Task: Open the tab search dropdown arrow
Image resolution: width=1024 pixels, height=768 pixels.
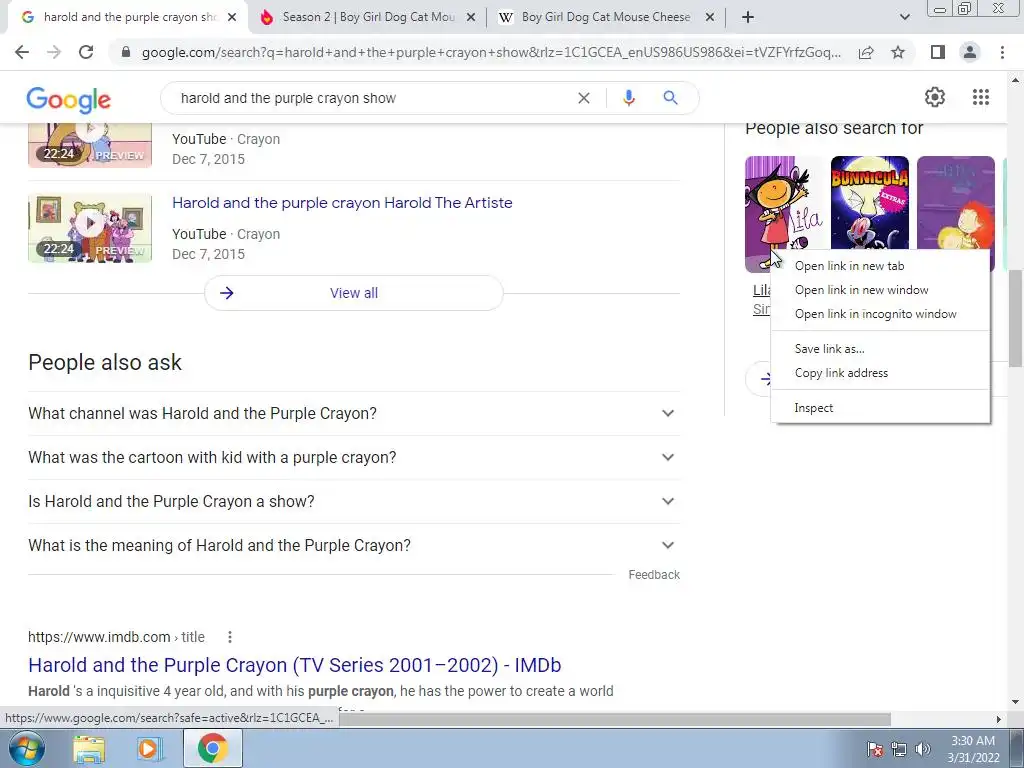Action: (x=904, y=17)
